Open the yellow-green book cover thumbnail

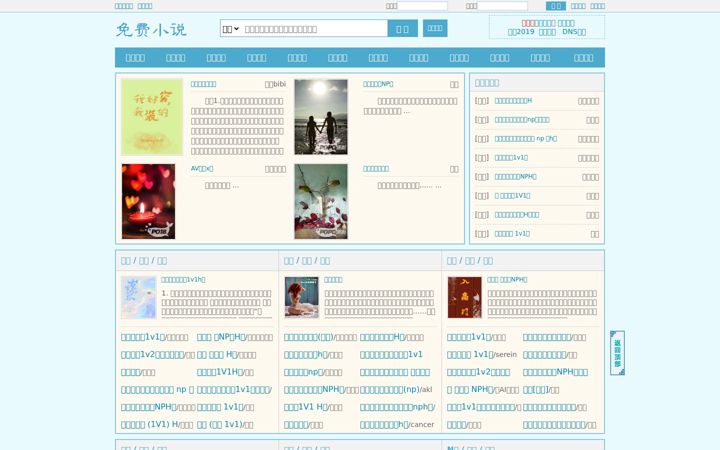coord(152,117)
